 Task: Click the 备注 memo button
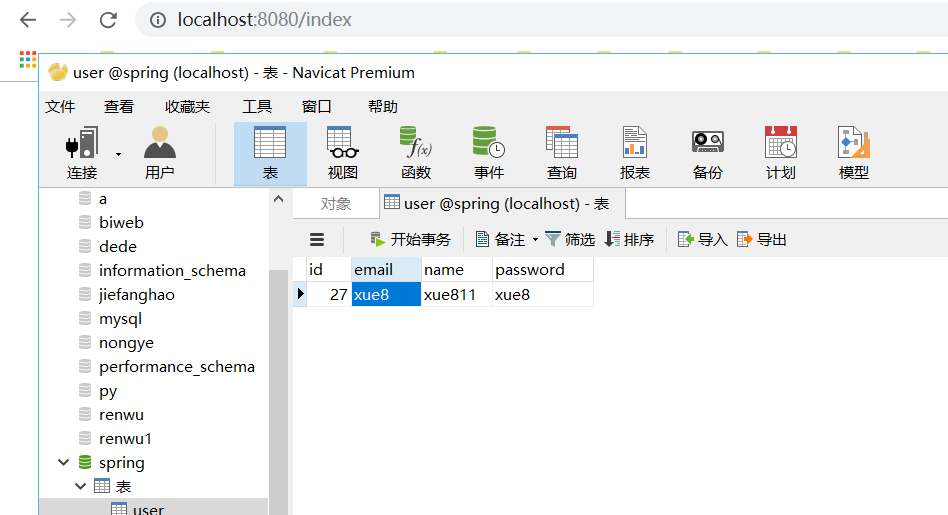point(500,240)
